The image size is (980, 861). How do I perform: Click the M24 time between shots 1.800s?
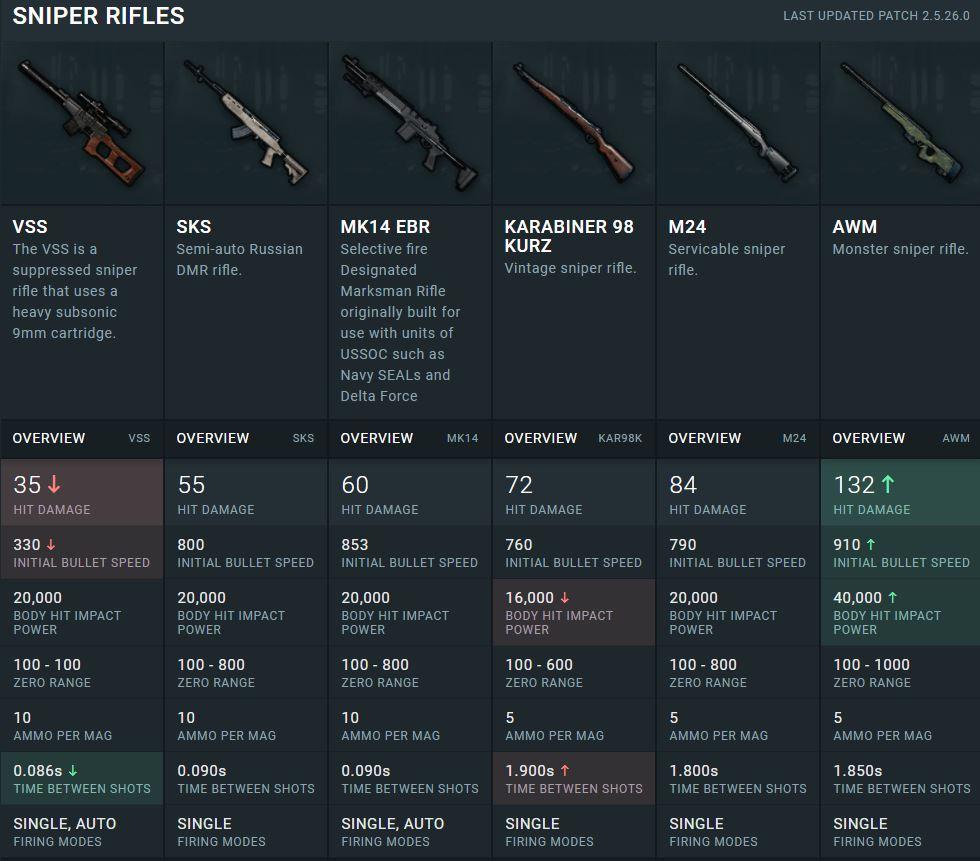click(694, 770)
